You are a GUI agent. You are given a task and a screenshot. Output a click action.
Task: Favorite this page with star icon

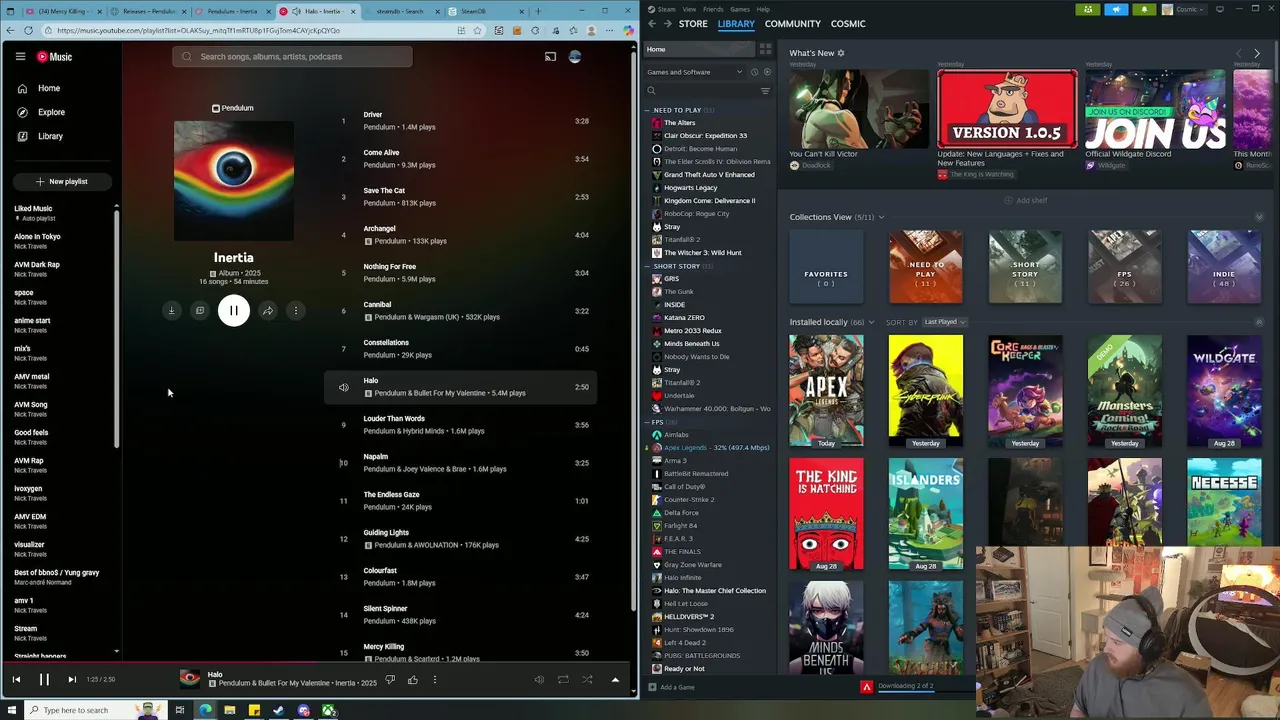tap(479, 31)
